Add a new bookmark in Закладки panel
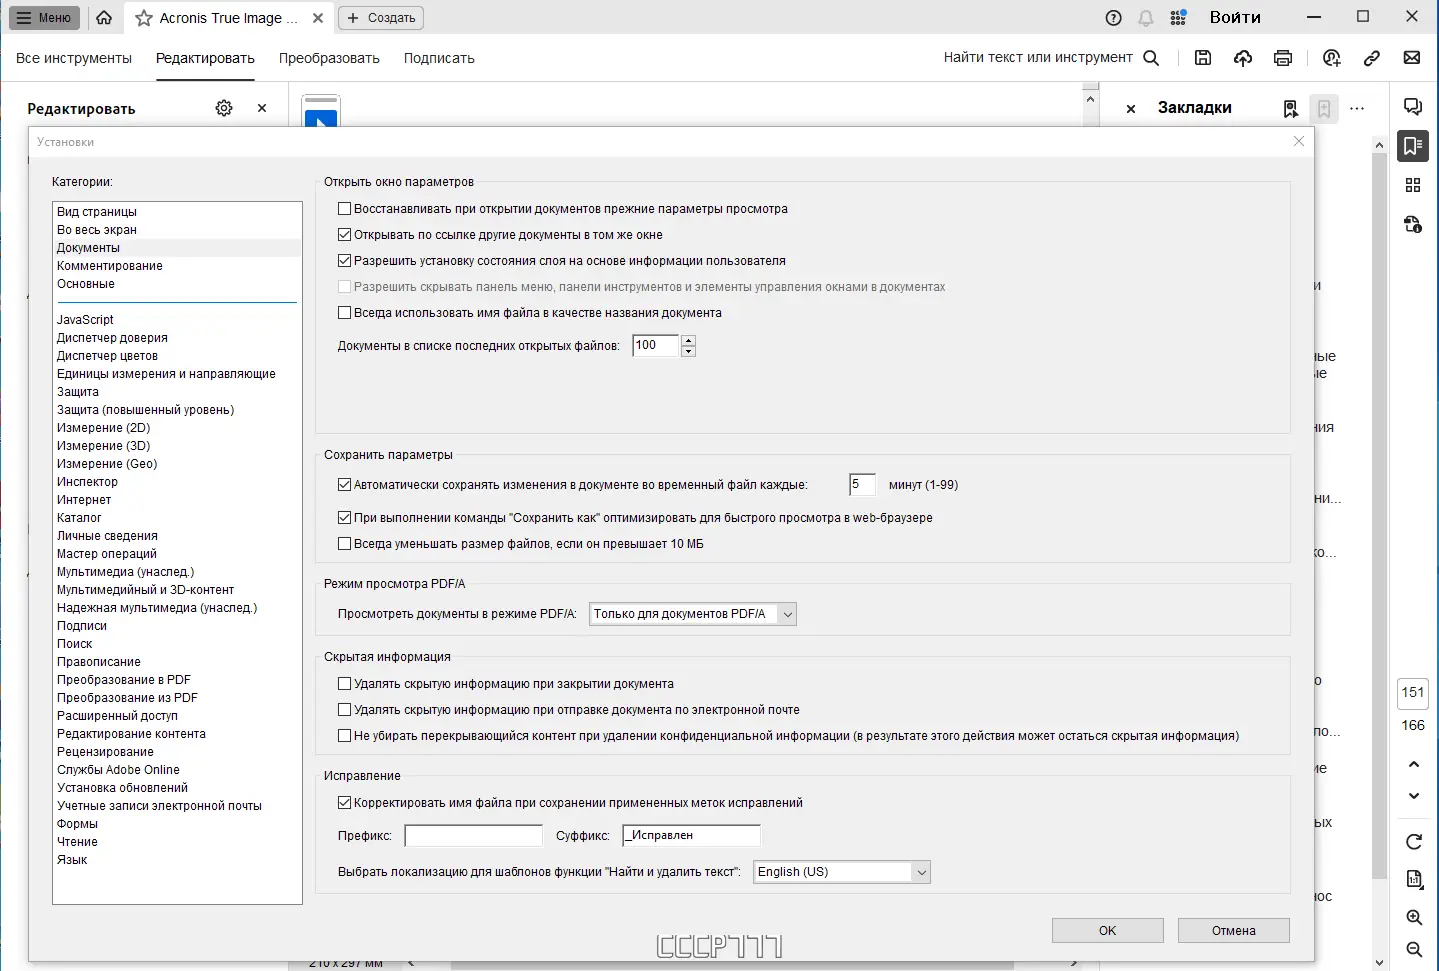Viewport: 1439px width, 971px height. tap(1324, 109)
